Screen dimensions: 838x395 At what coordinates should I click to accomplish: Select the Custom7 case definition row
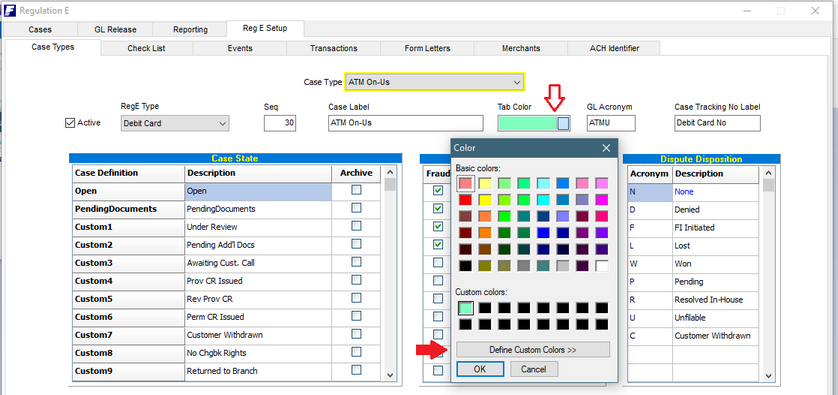(128, 335)
